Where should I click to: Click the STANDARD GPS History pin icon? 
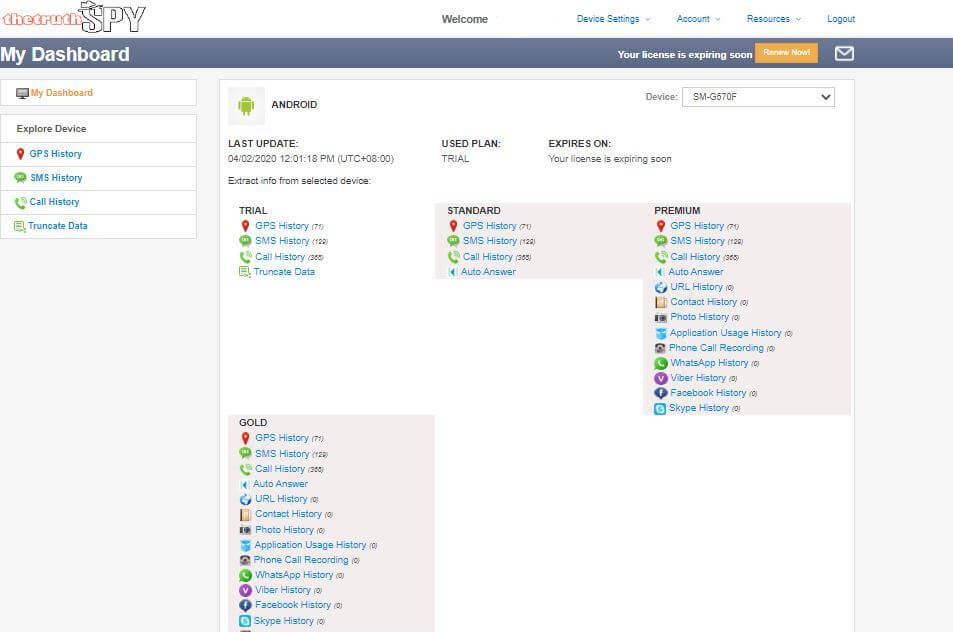(x=453, y=226)
